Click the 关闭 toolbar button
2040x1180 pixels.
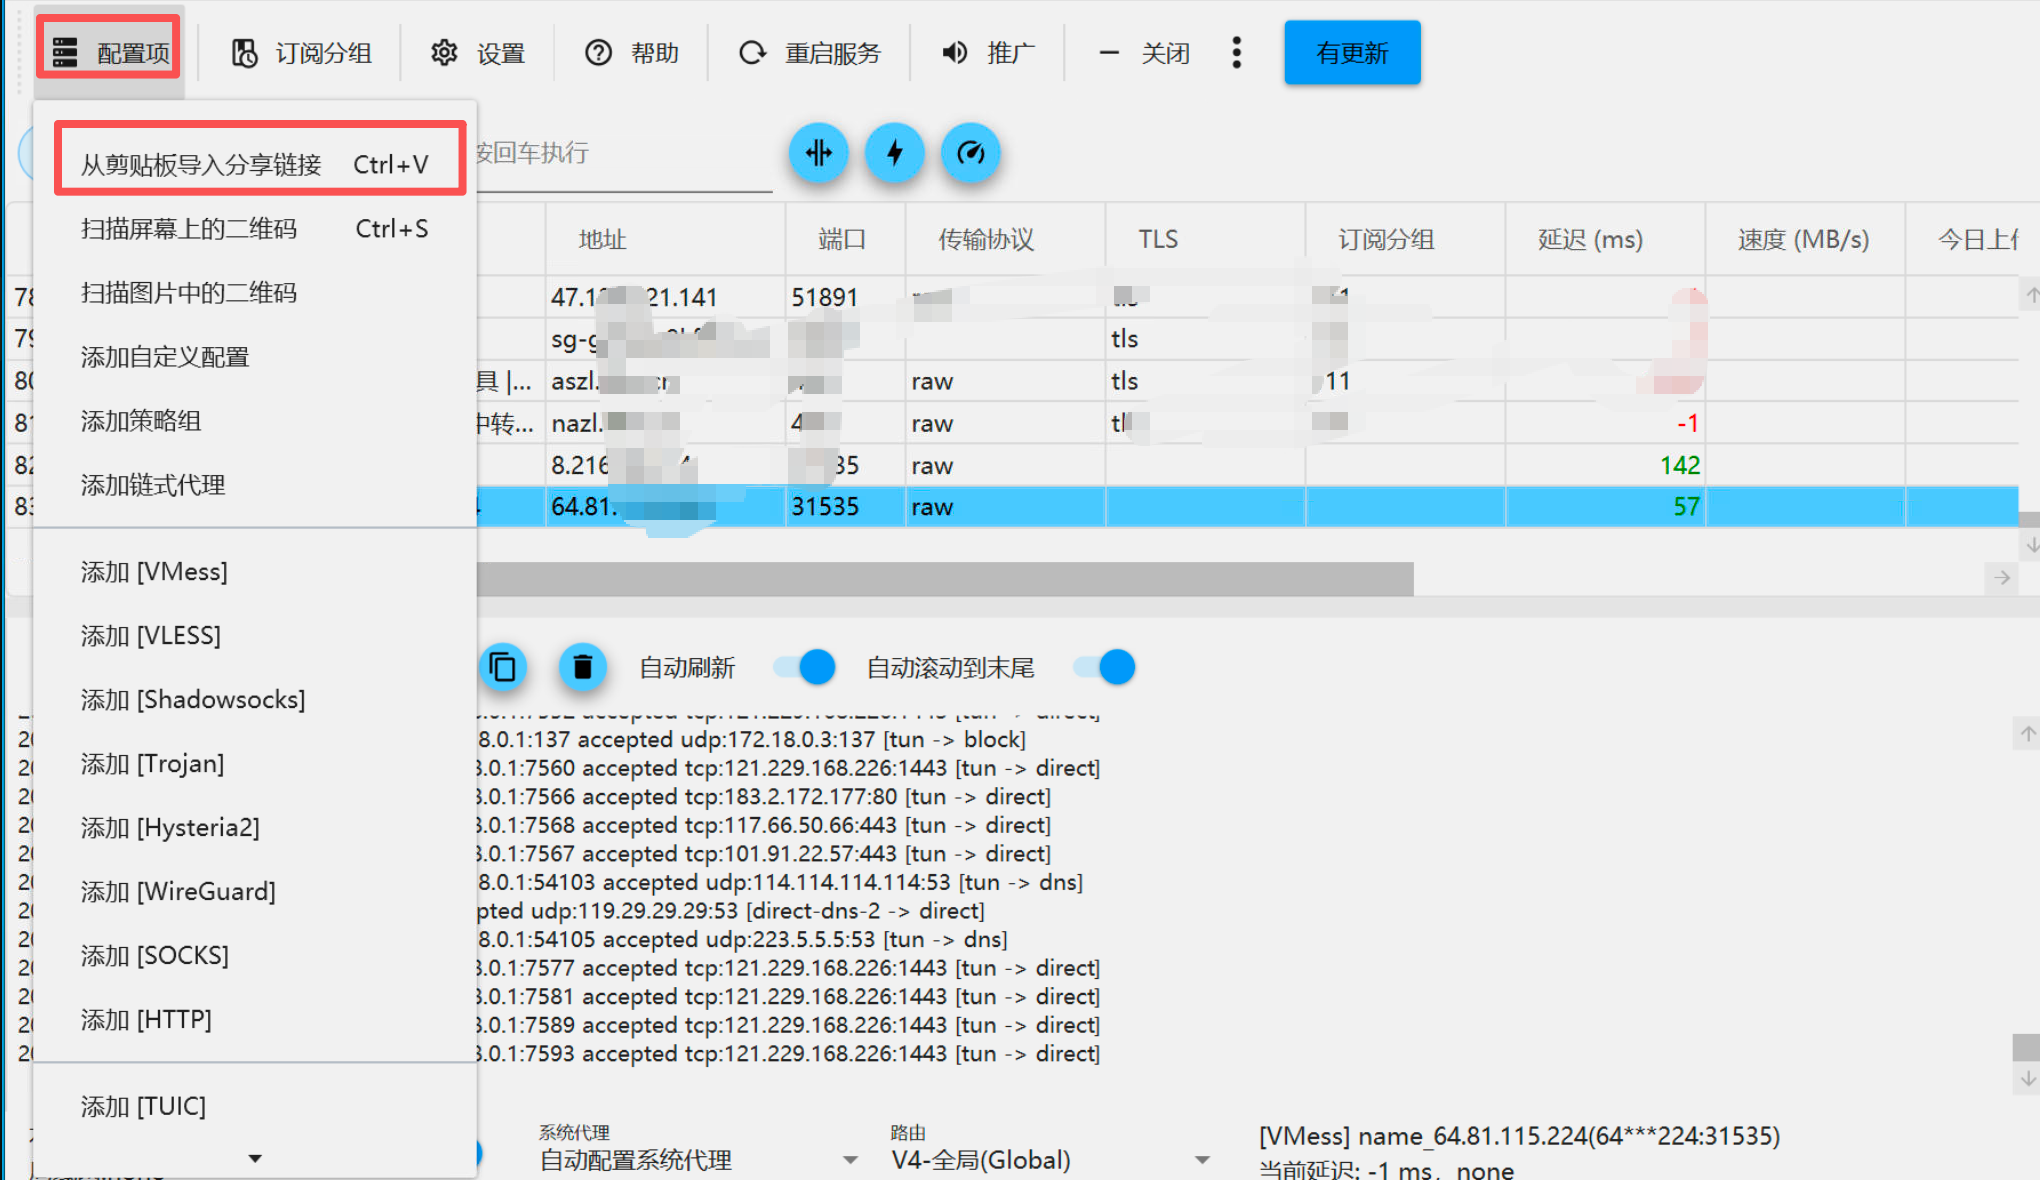(1144, 53)
